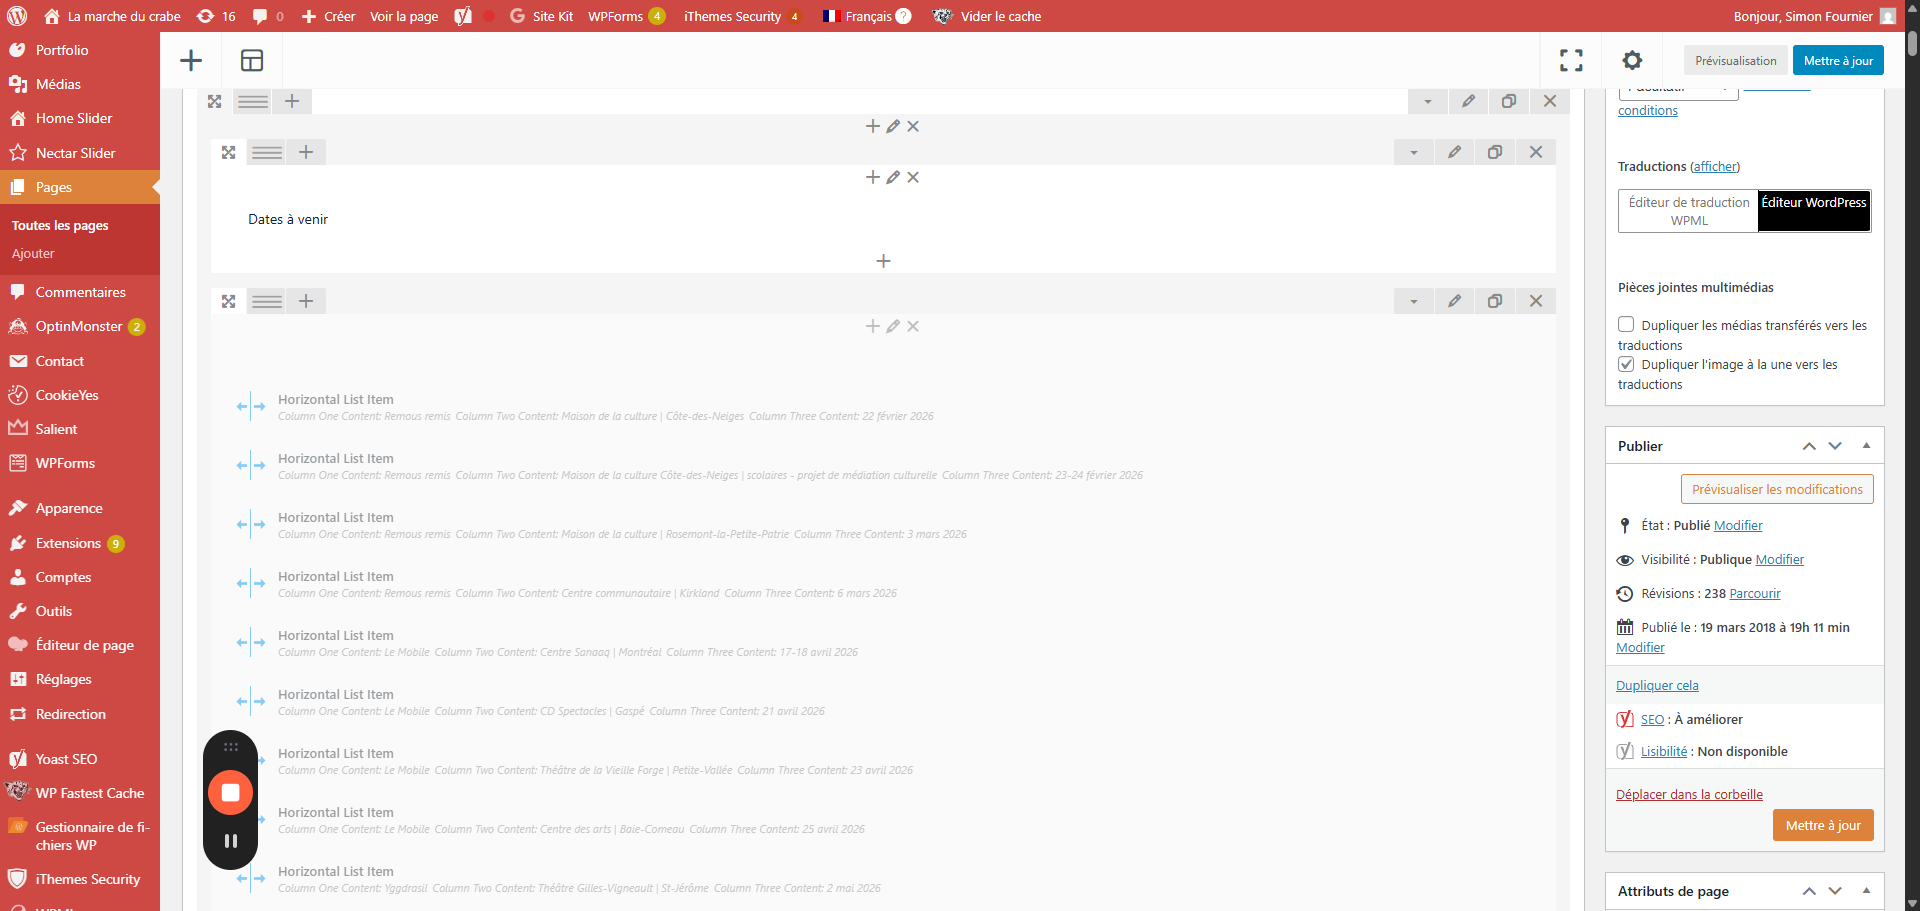Click blue Mettre à jour button at top

(x=1837, y=61)
